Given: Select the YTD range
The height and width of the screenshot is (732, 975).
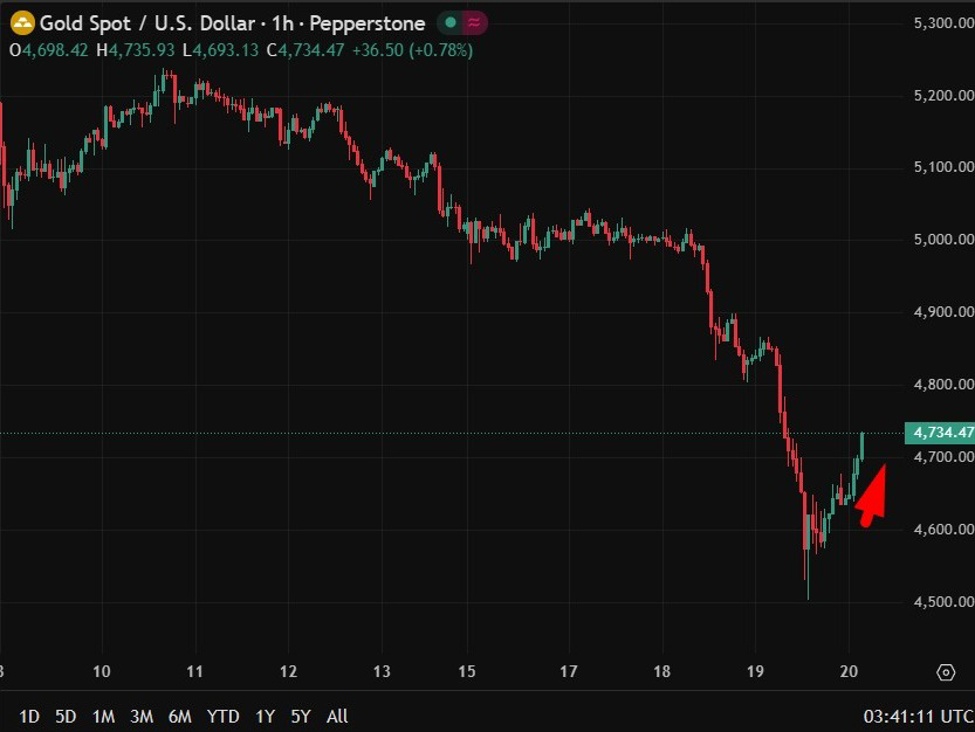Looking at the screenshot, I should pos(223,717).
